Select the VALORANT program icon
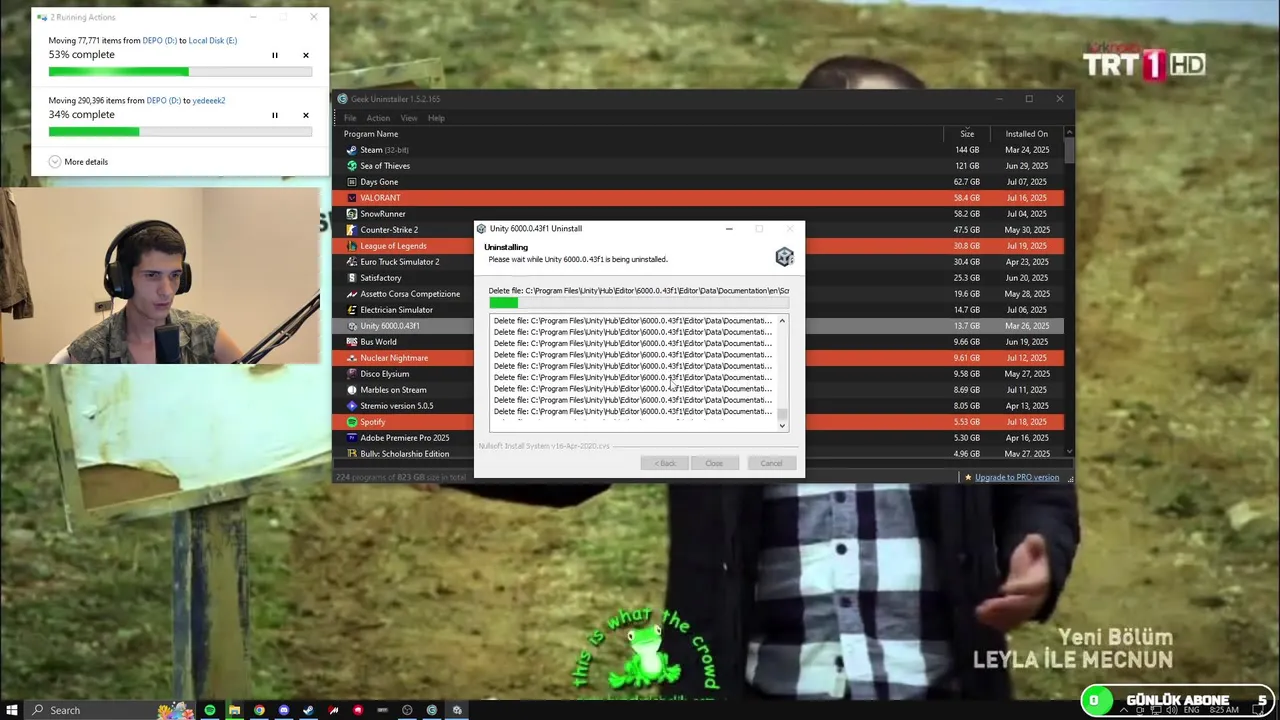Image resolution: width=1280 pixels, height=720 pixels. [351, 198]
